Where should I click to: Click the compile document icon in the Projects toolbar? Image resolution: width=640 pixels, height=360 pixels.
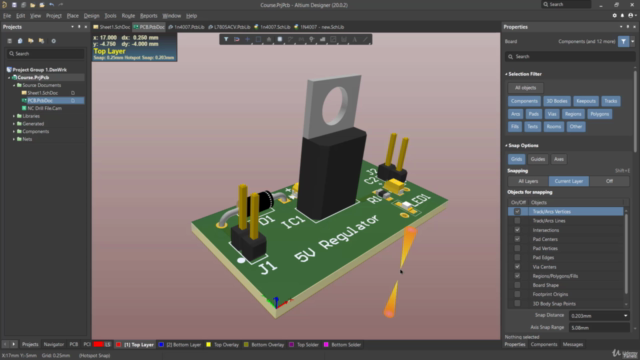click(20, 41)
